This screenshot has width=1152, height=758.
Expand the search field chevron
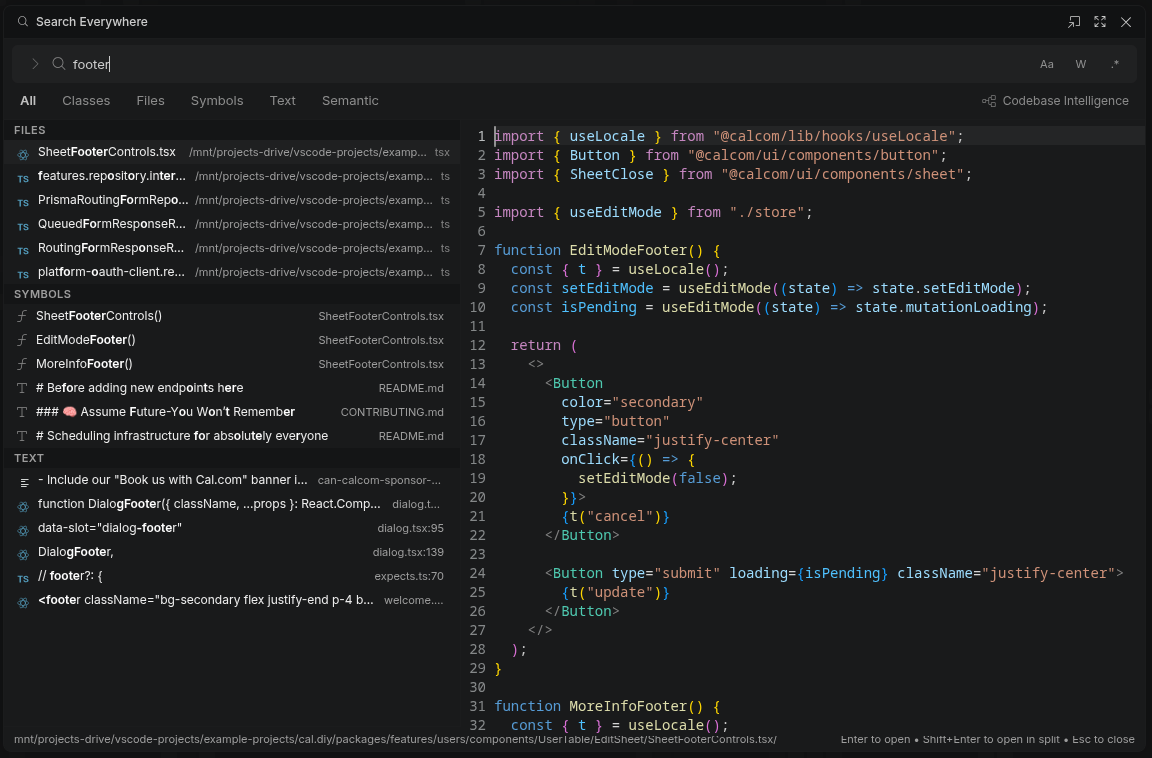[x=35, y=64]
